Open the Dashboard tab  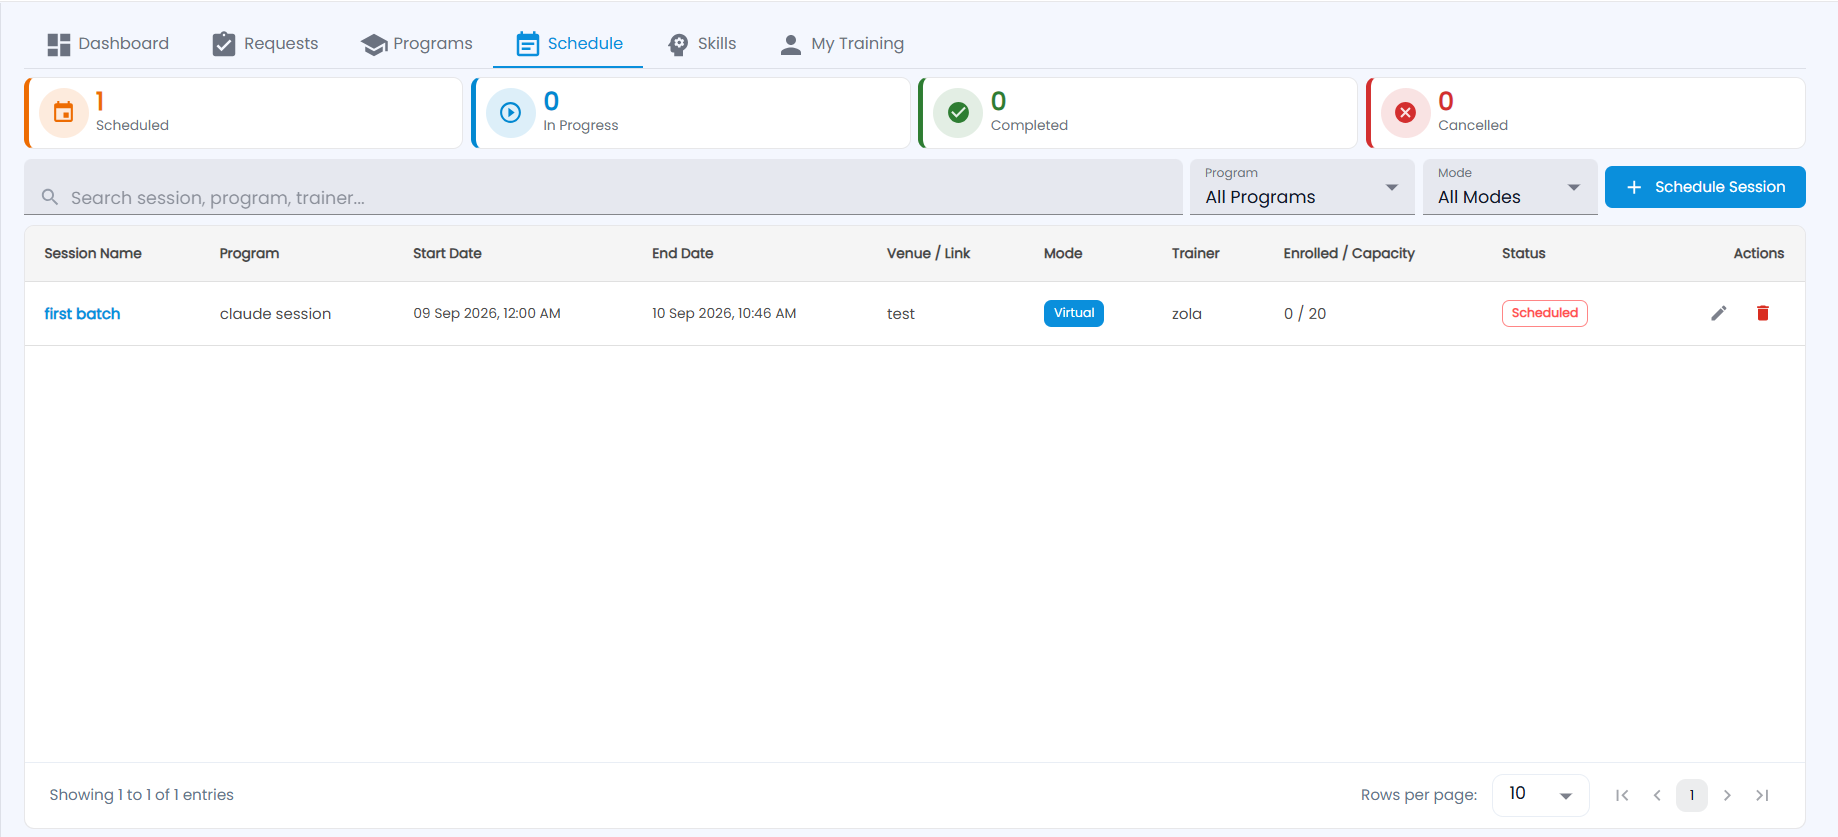108,44
